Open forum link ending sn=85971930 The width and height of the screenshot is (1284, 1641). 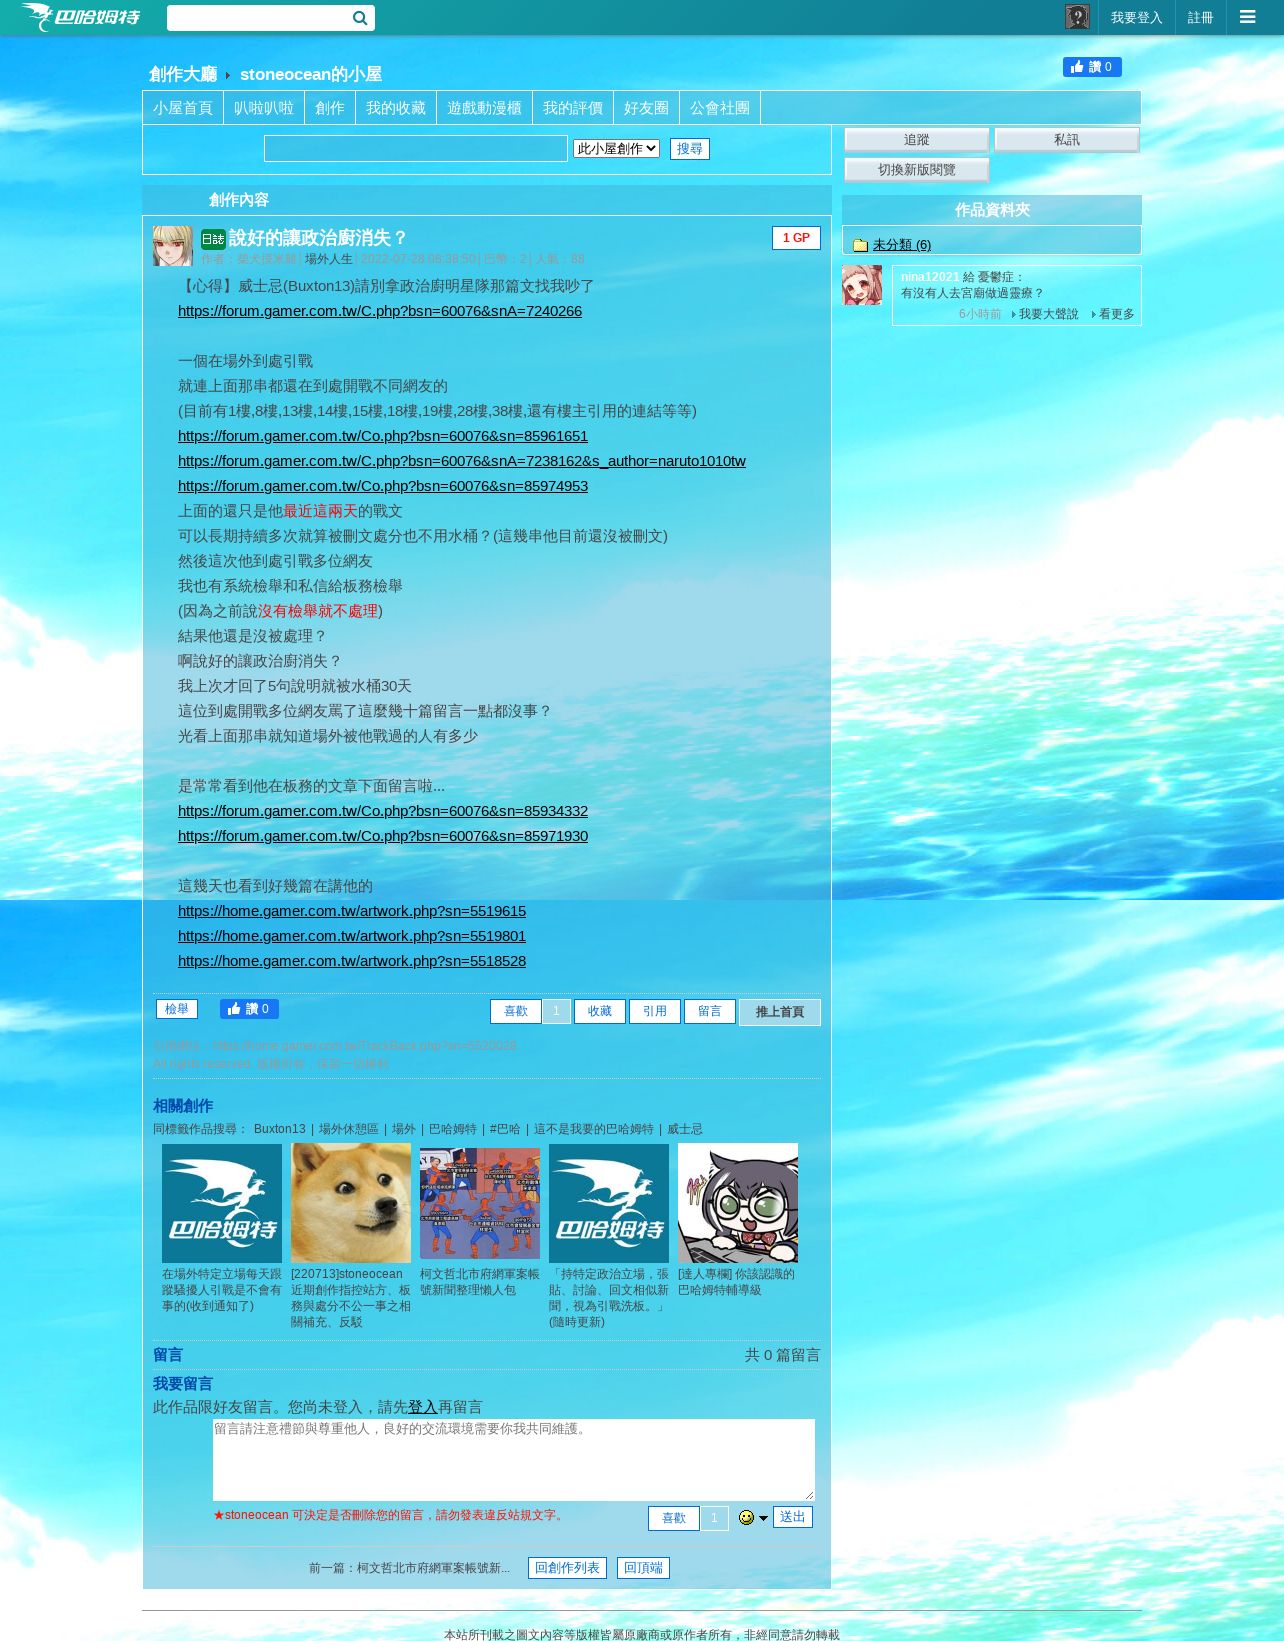(x=383, y=836)
